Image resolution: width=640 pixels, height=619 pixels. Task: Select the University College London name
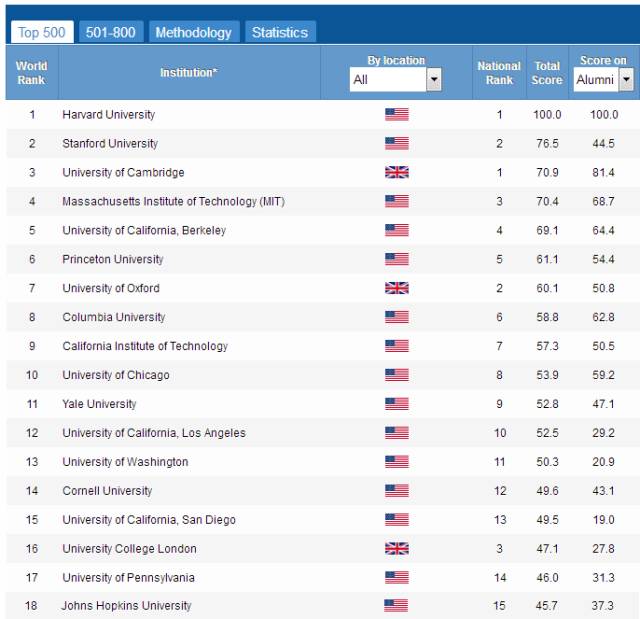coord(129,549)
